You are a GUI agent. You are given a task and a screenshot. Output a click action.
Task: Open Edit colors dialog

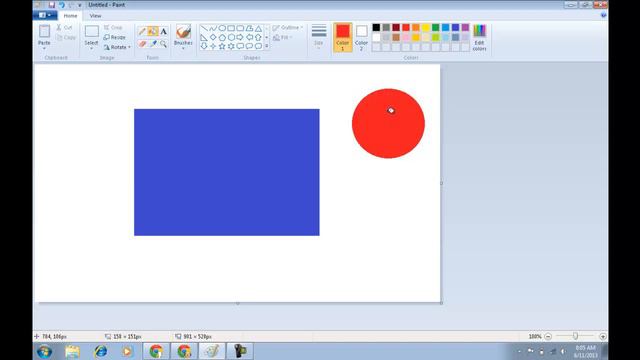(x=479, y=37)
